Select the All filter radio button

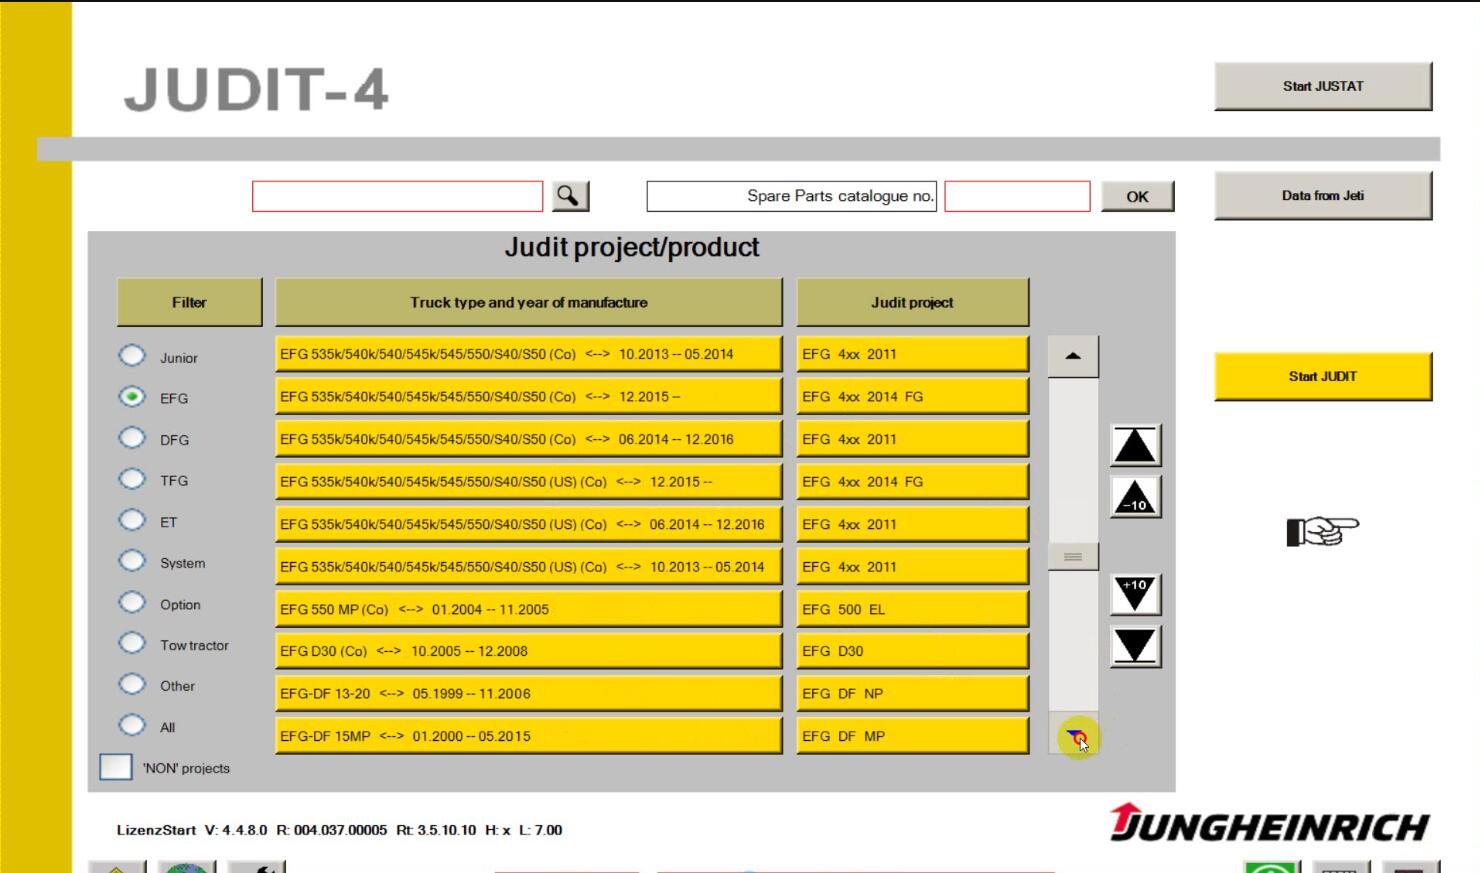[132, 725]
